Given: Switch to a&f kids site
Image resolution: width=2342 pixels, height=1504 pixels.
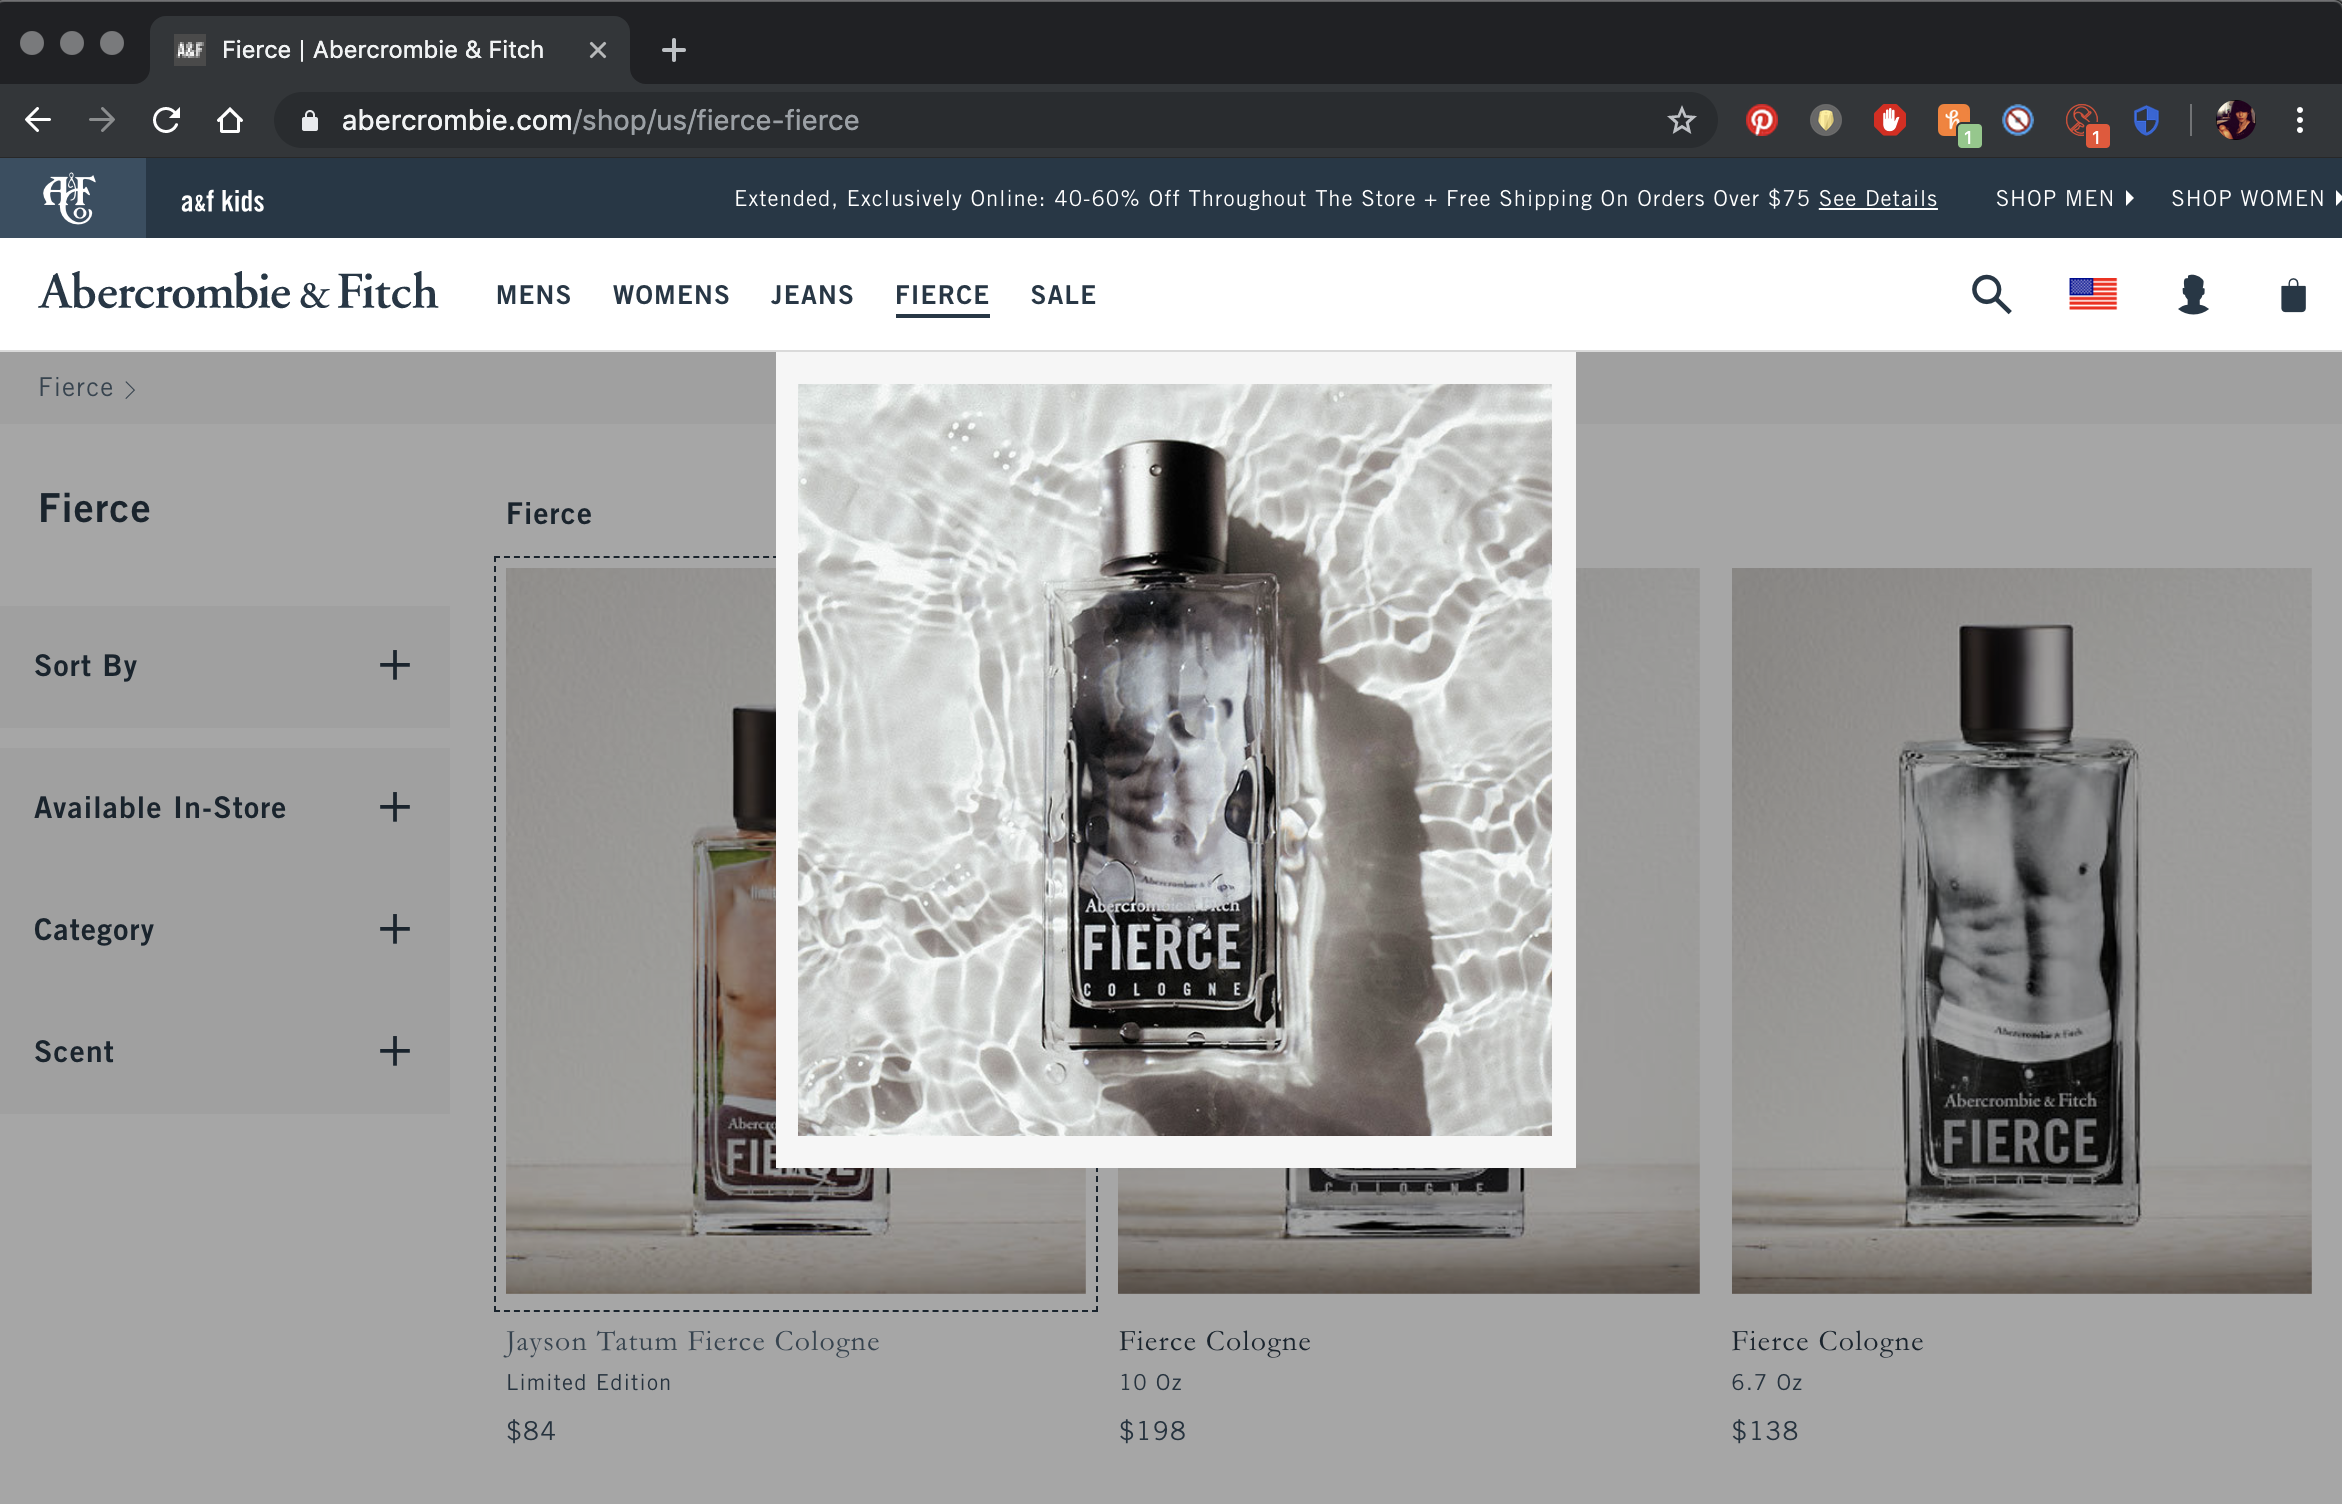Looking at the screenshot, I should (x=222, y=201).
